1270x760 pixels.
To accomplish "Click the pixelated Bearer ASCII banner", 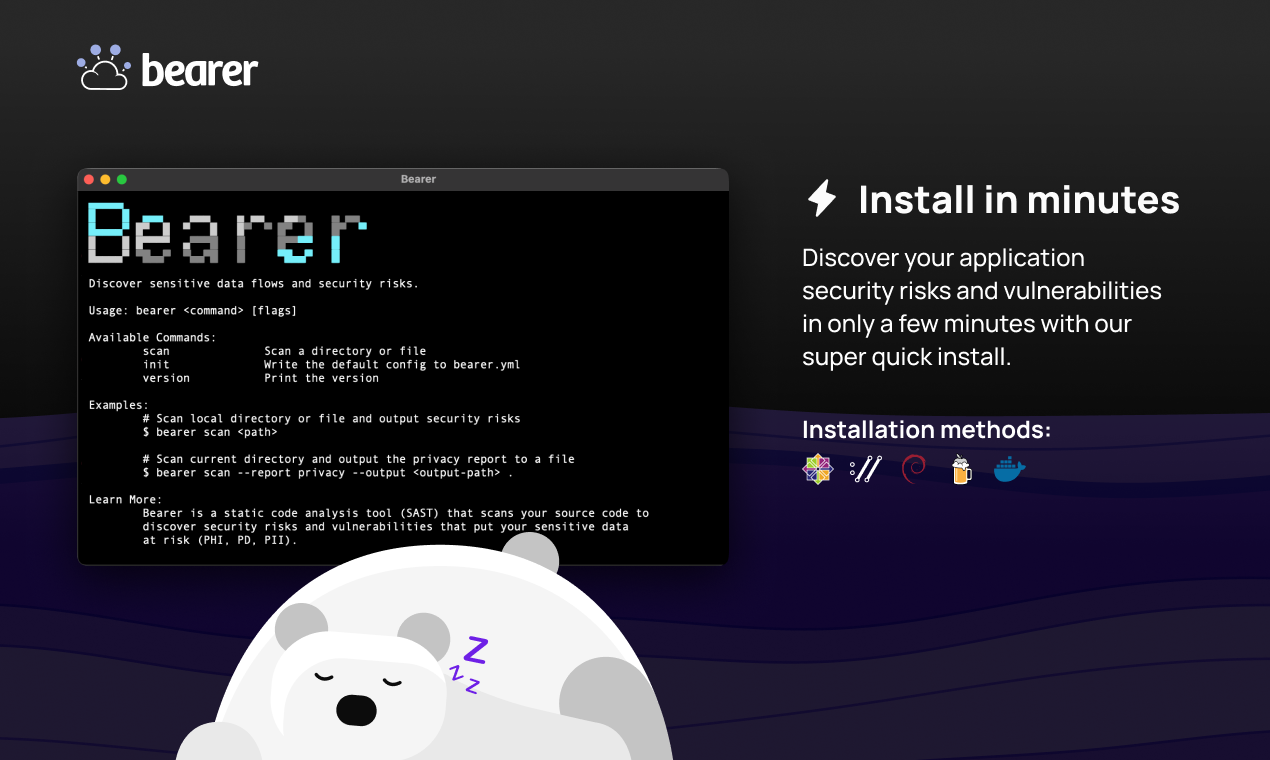I will click(x=228, y=233).
